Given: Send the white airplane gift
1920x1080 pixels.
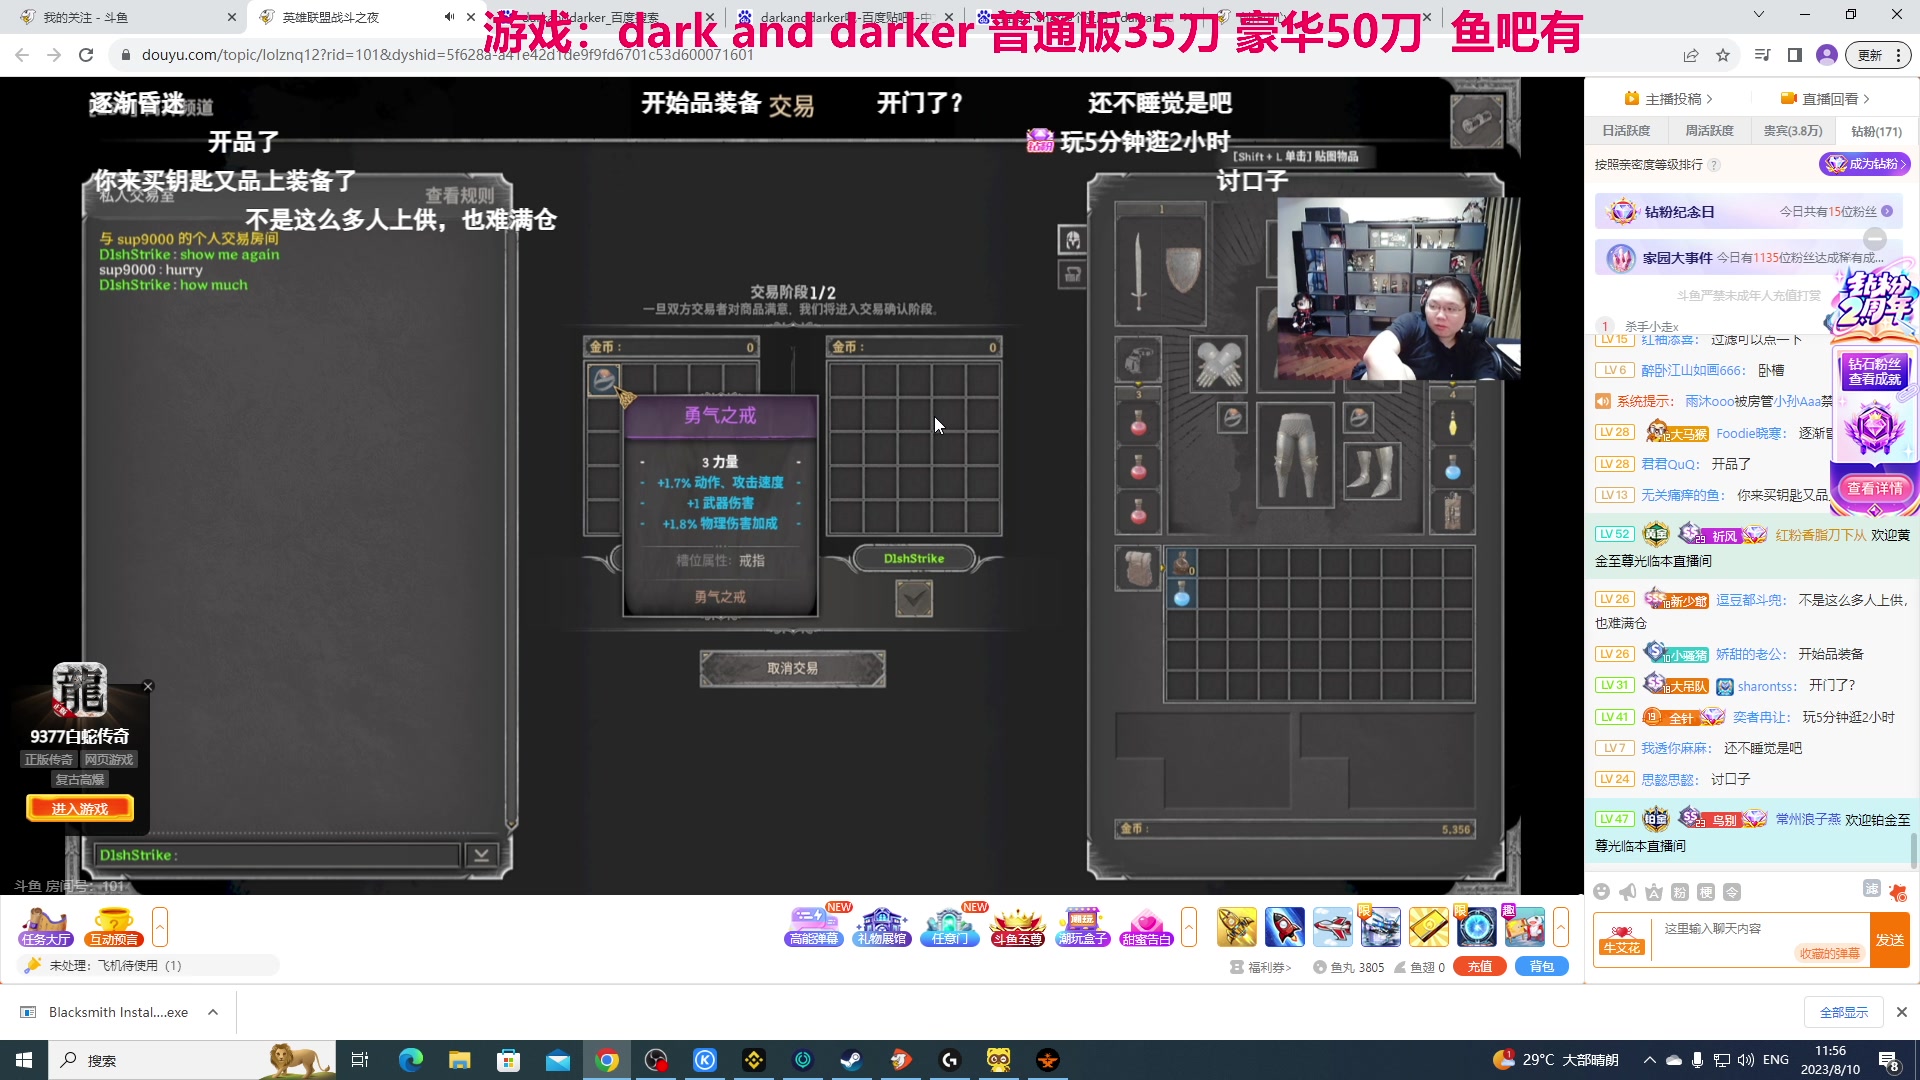Looking at the screenshot, I should pyautogui.click(x=1333, y=927).
